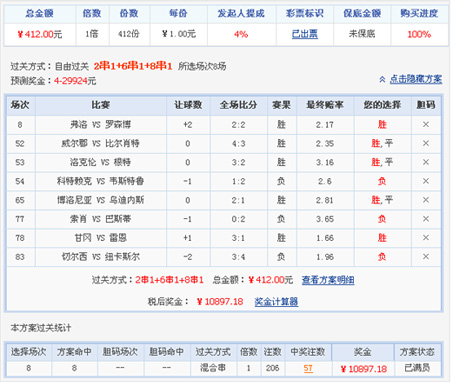Viewport: 451px width, 382px height.
Task: Collapse plan with the double-chevron arrow icon
Action: click(x=382, y=79)
